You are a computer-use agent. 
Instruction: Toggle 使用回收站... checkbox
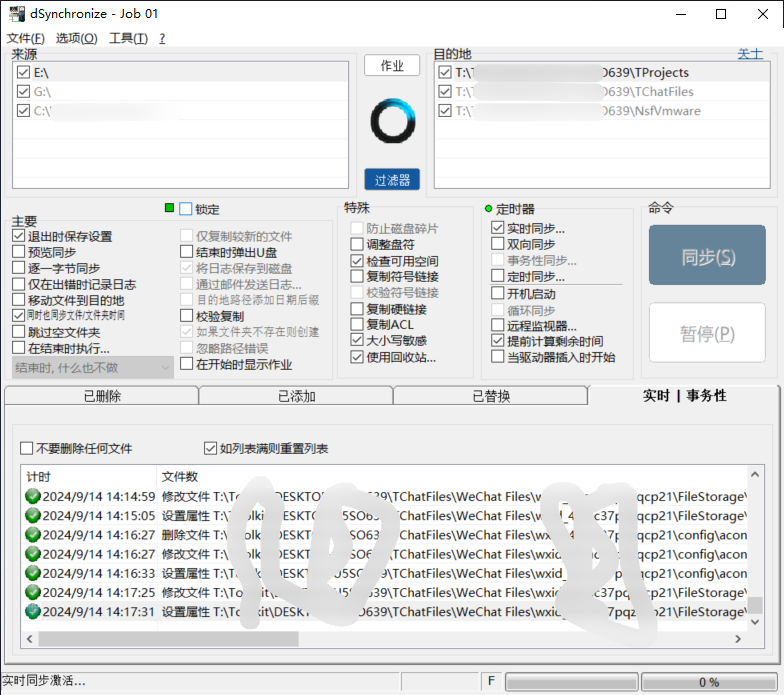coord(356,357)
